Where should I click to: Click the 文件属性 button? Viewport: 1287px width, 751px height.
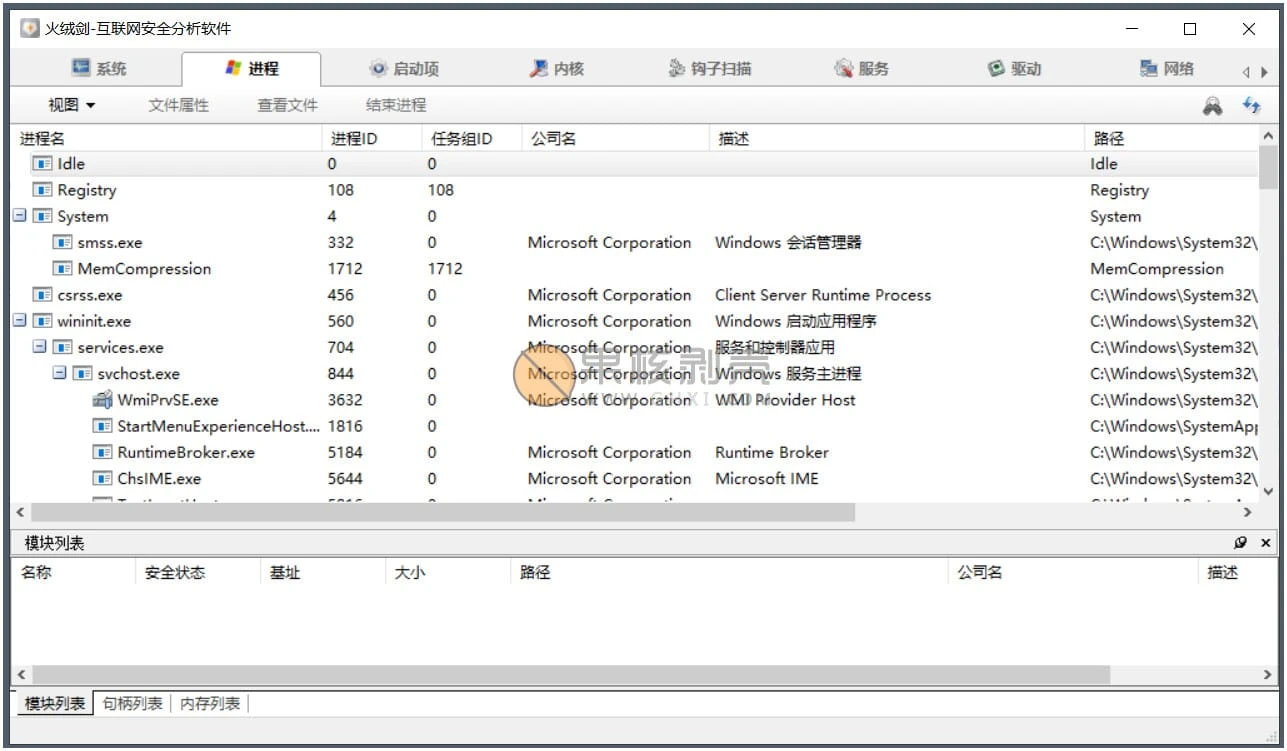(178, 105)
